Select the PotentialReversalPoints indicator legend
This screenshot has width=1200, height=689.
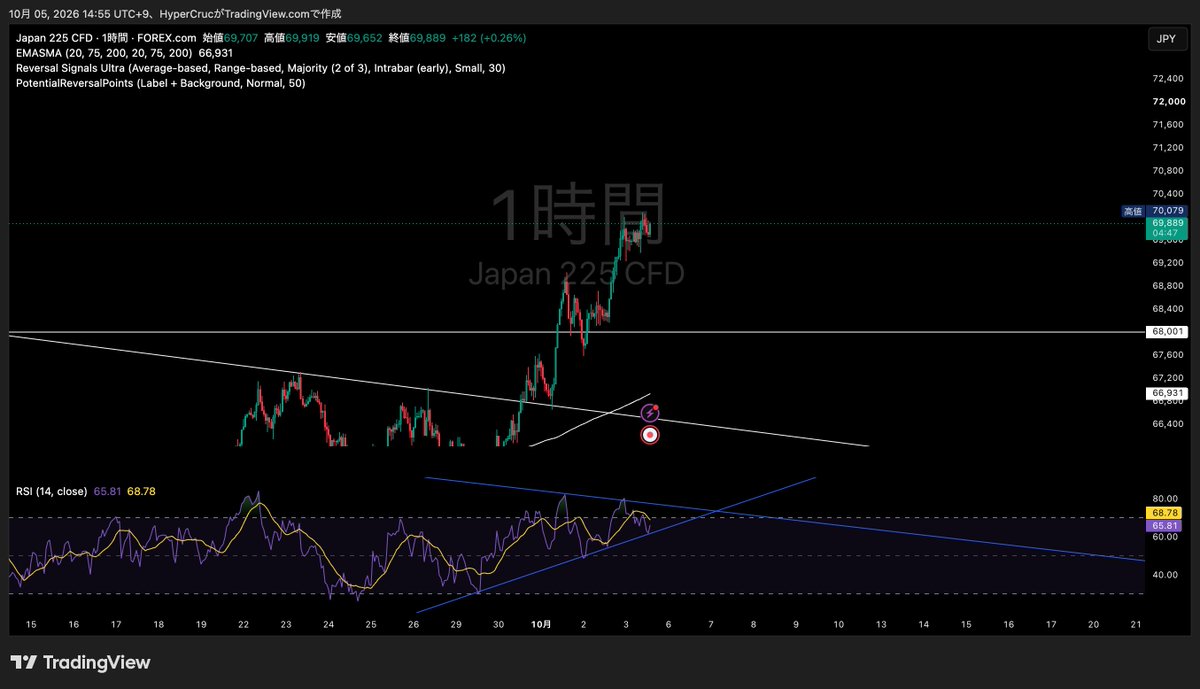161,83
